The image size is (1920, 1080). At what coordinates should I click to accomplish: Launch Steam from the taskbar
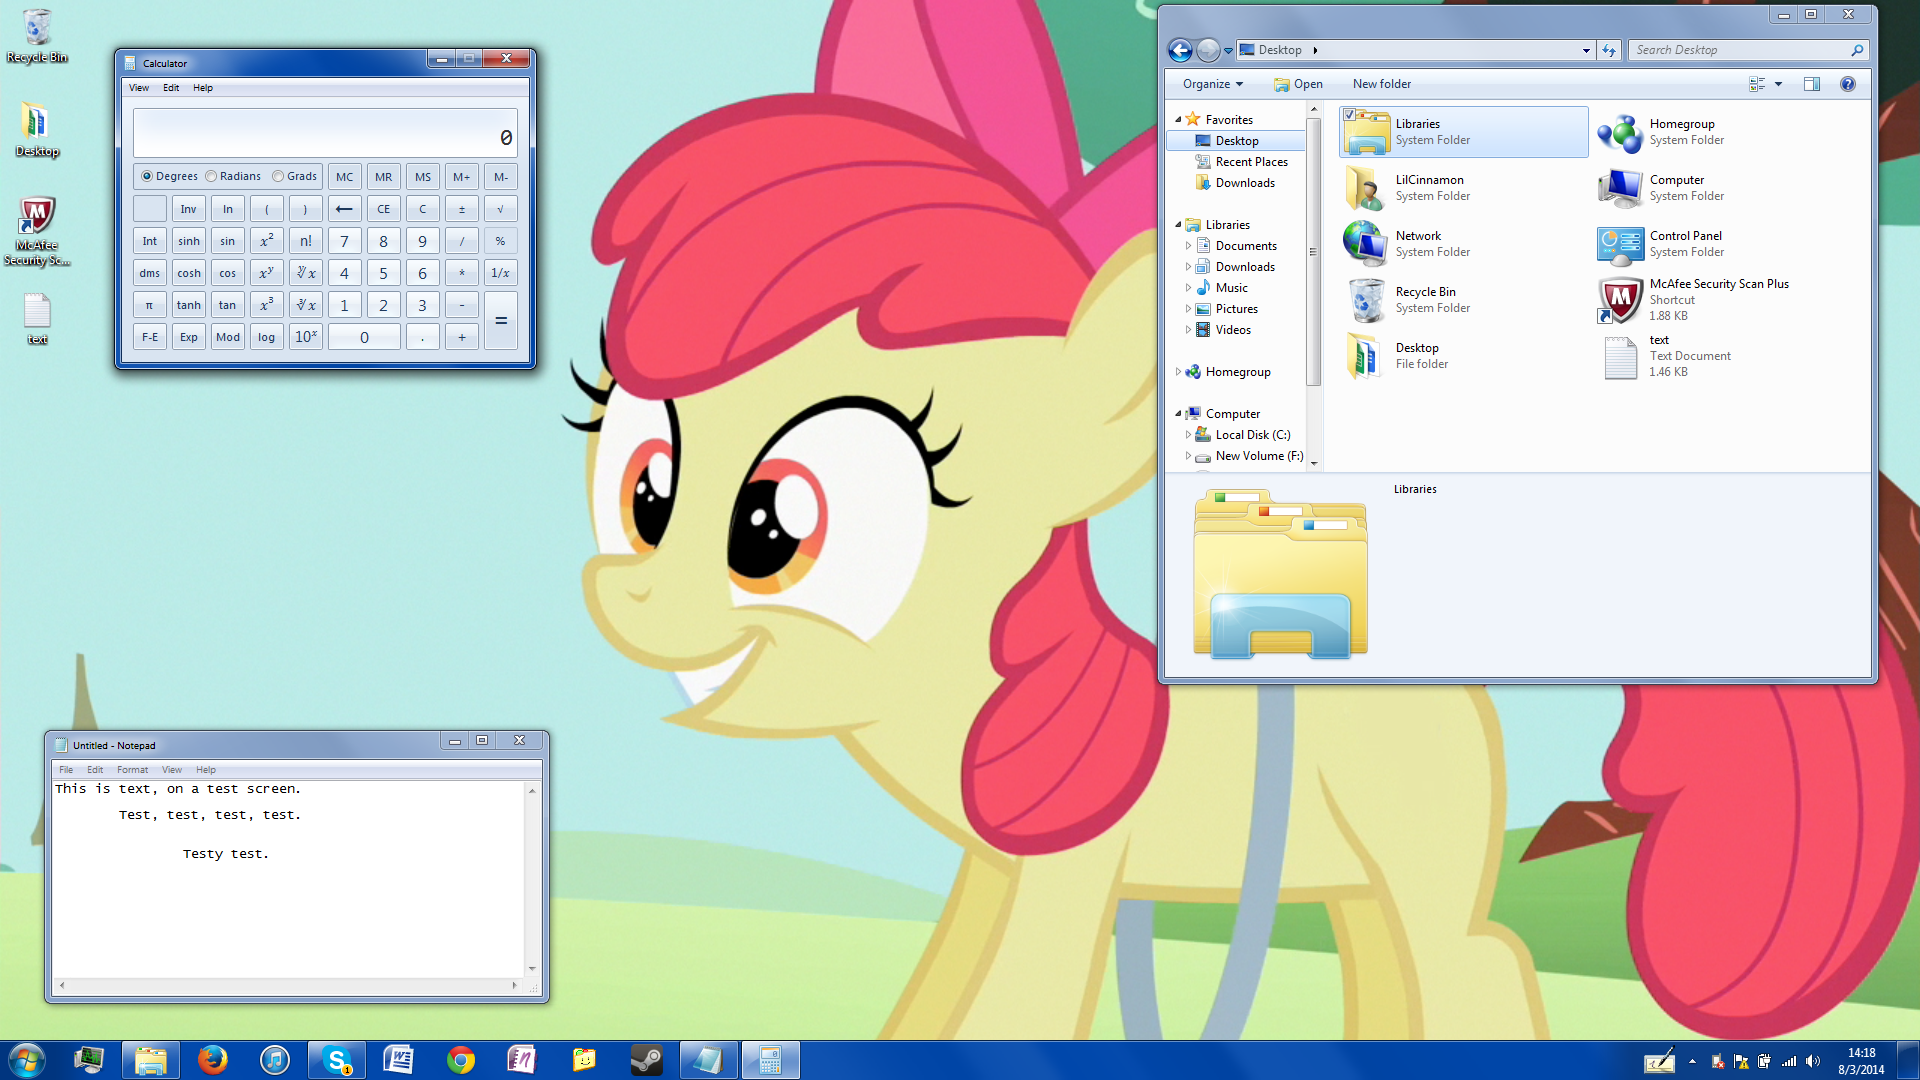[x=646, y=1060]
